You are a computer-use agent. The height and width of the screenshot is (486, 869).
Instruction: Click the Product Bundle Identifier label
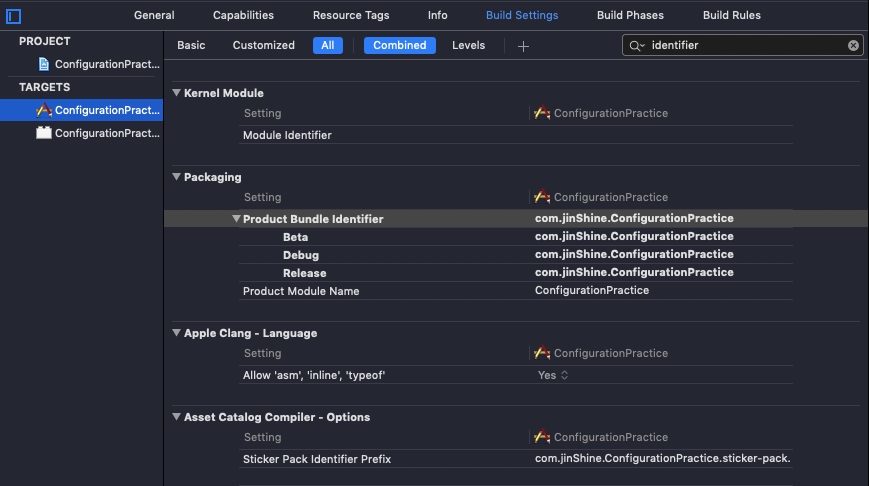point(313,219)
